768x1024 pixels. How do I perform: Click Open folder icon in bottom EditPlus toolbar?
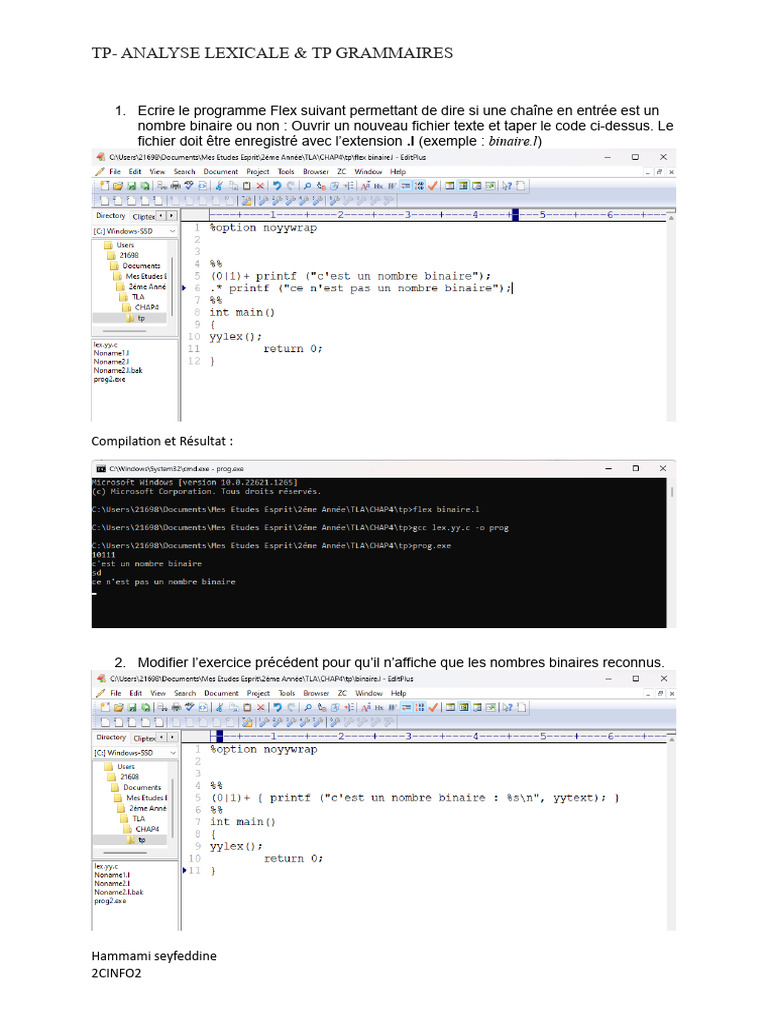pos(118,707)
